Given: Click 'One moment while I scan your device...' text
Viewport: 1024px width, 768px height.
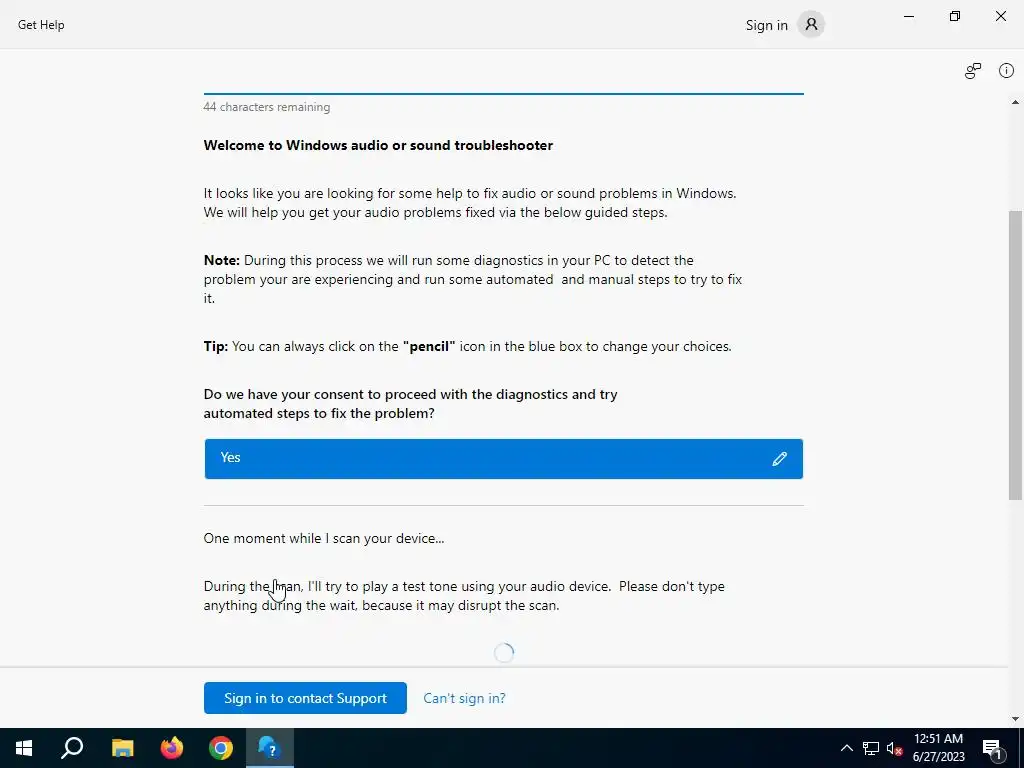Looking at the screenshot, I should [x=324, y=539].
